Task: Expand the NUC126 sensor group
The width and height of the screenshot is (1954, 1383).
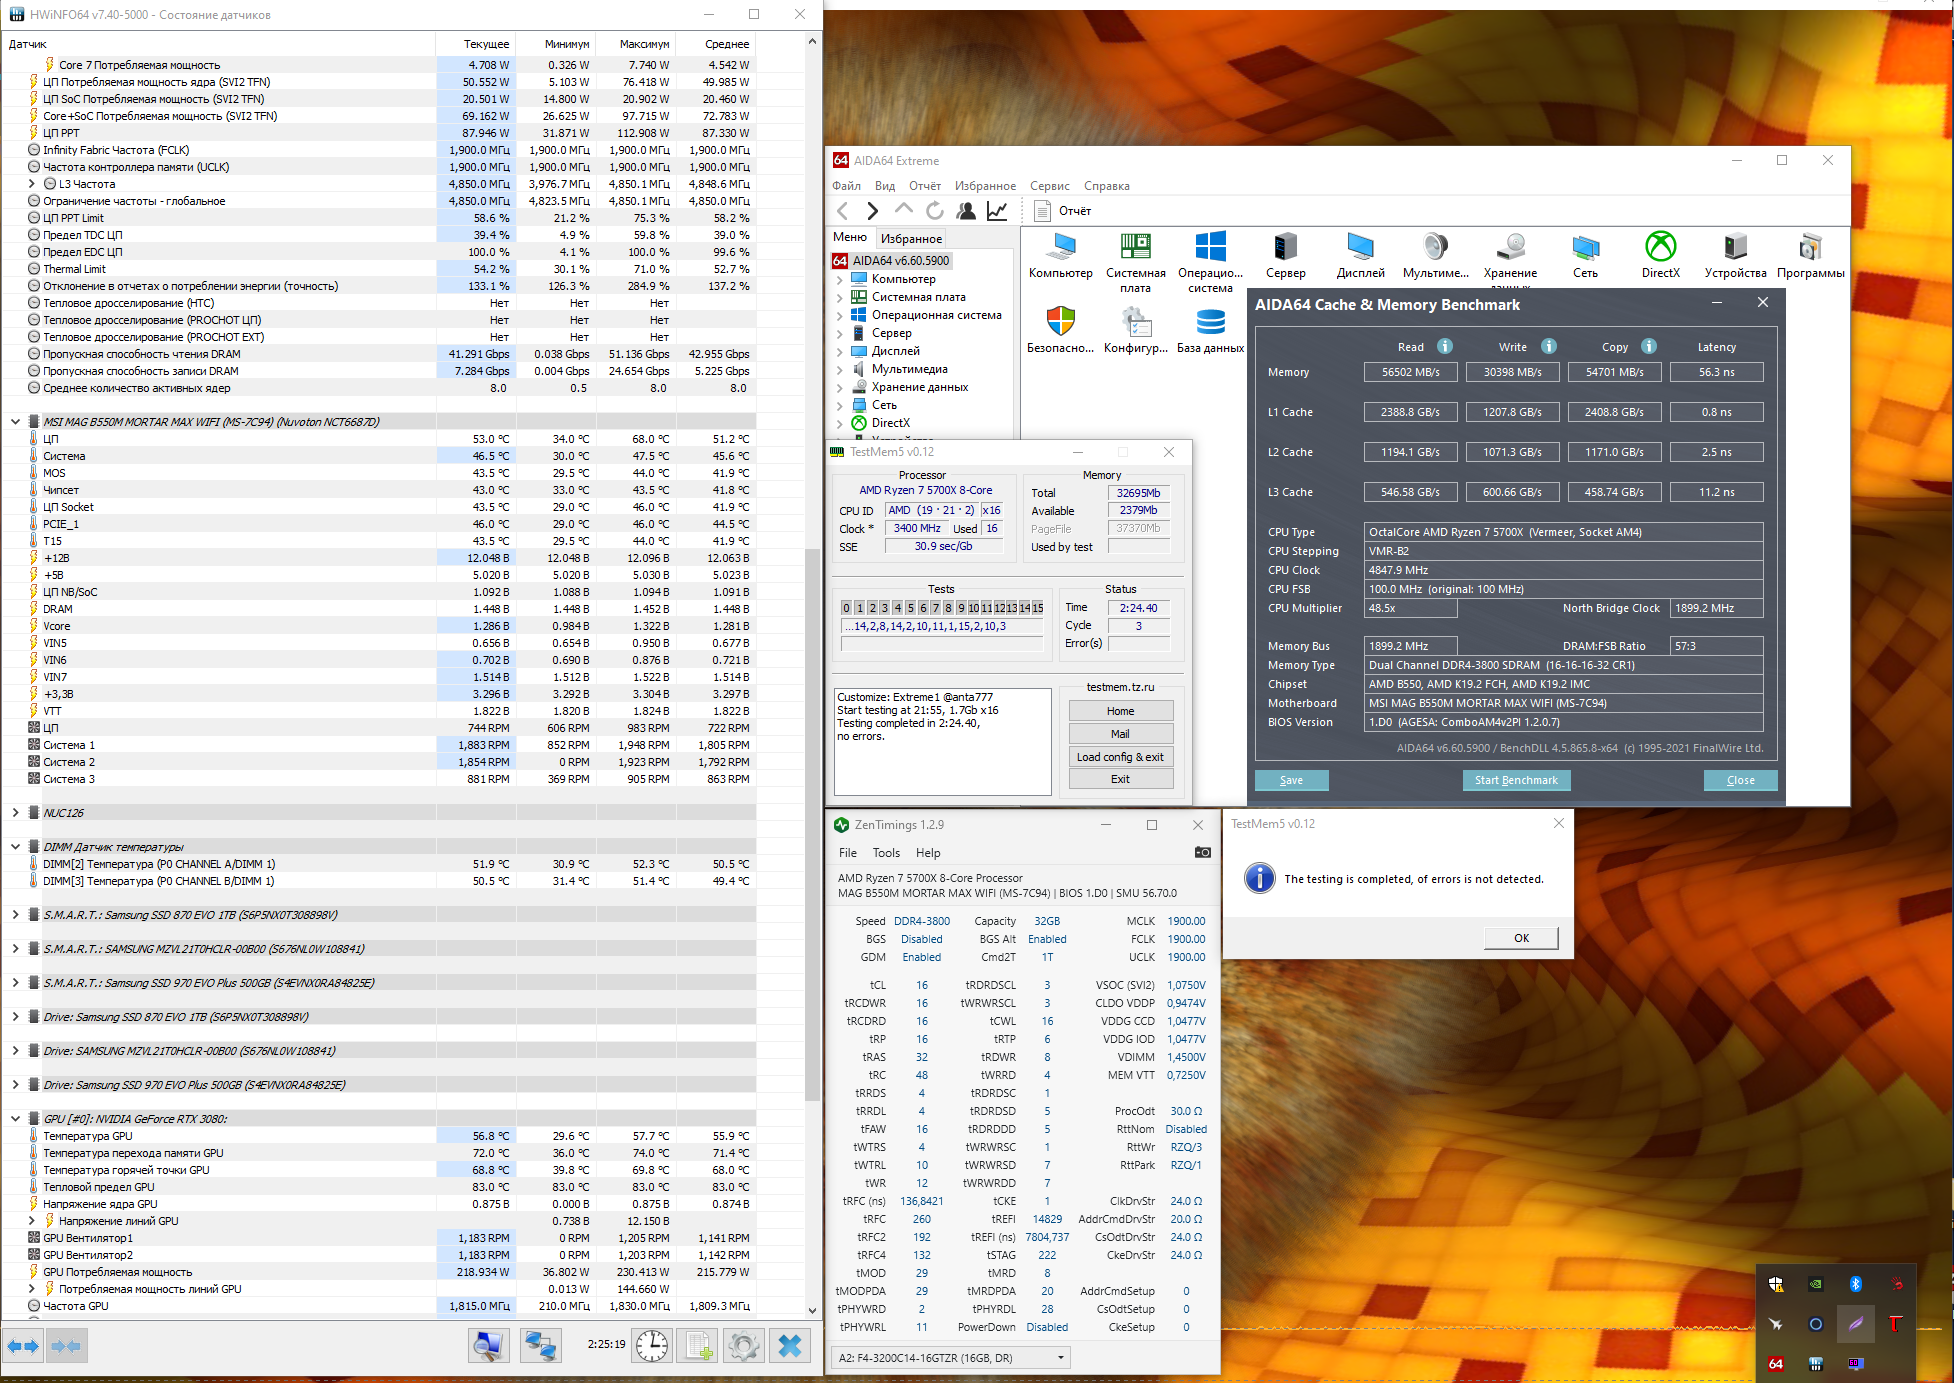Action: 15,813
